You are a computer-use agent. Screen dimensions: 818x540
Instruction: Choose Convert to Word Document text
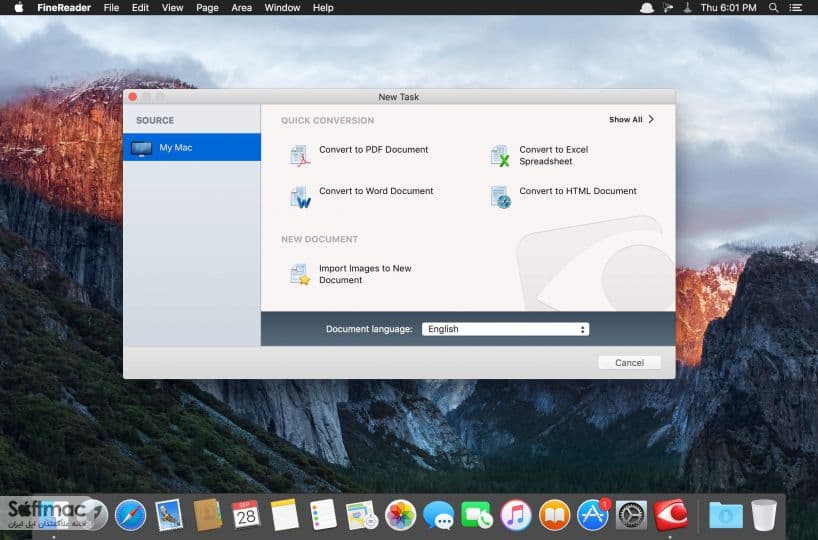coord(376,191)
